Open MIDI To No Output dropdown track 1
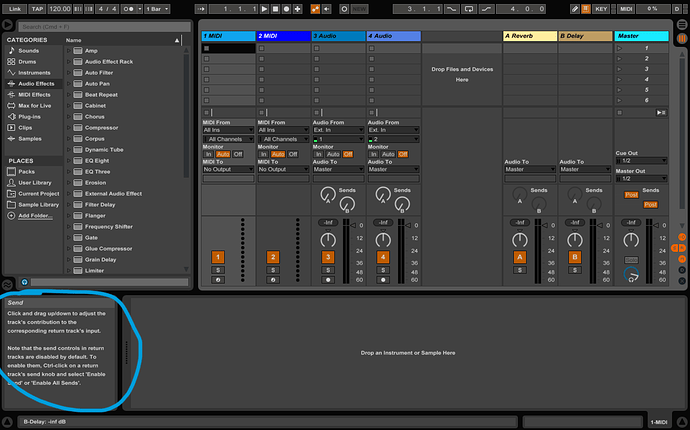The height and width of the screenshot is (430, 690). tap(228, 169)
